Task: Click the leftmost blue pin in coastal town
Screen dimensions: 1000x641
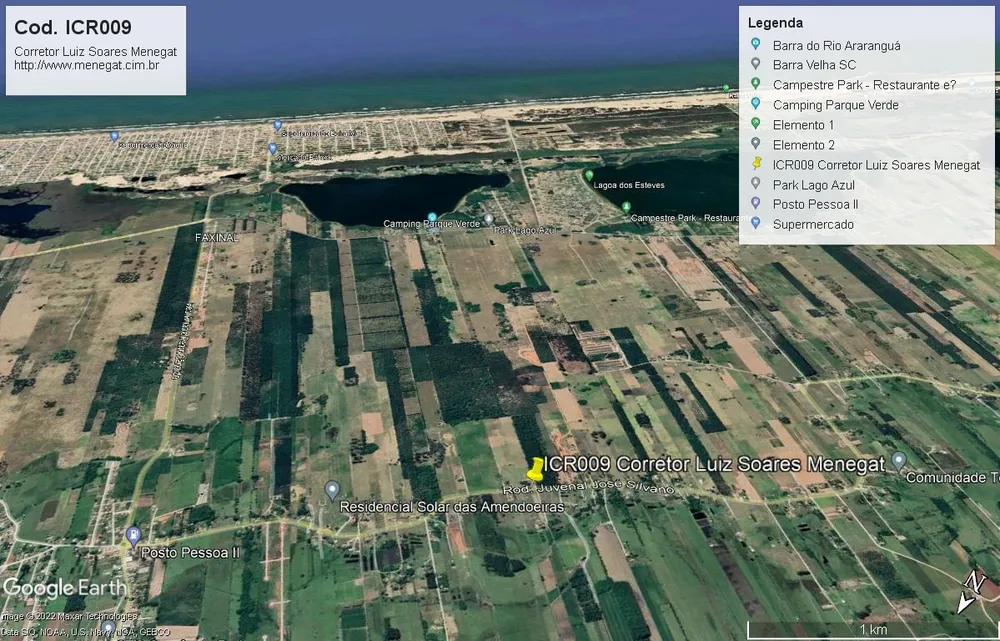Action: [x=114, y=136]
